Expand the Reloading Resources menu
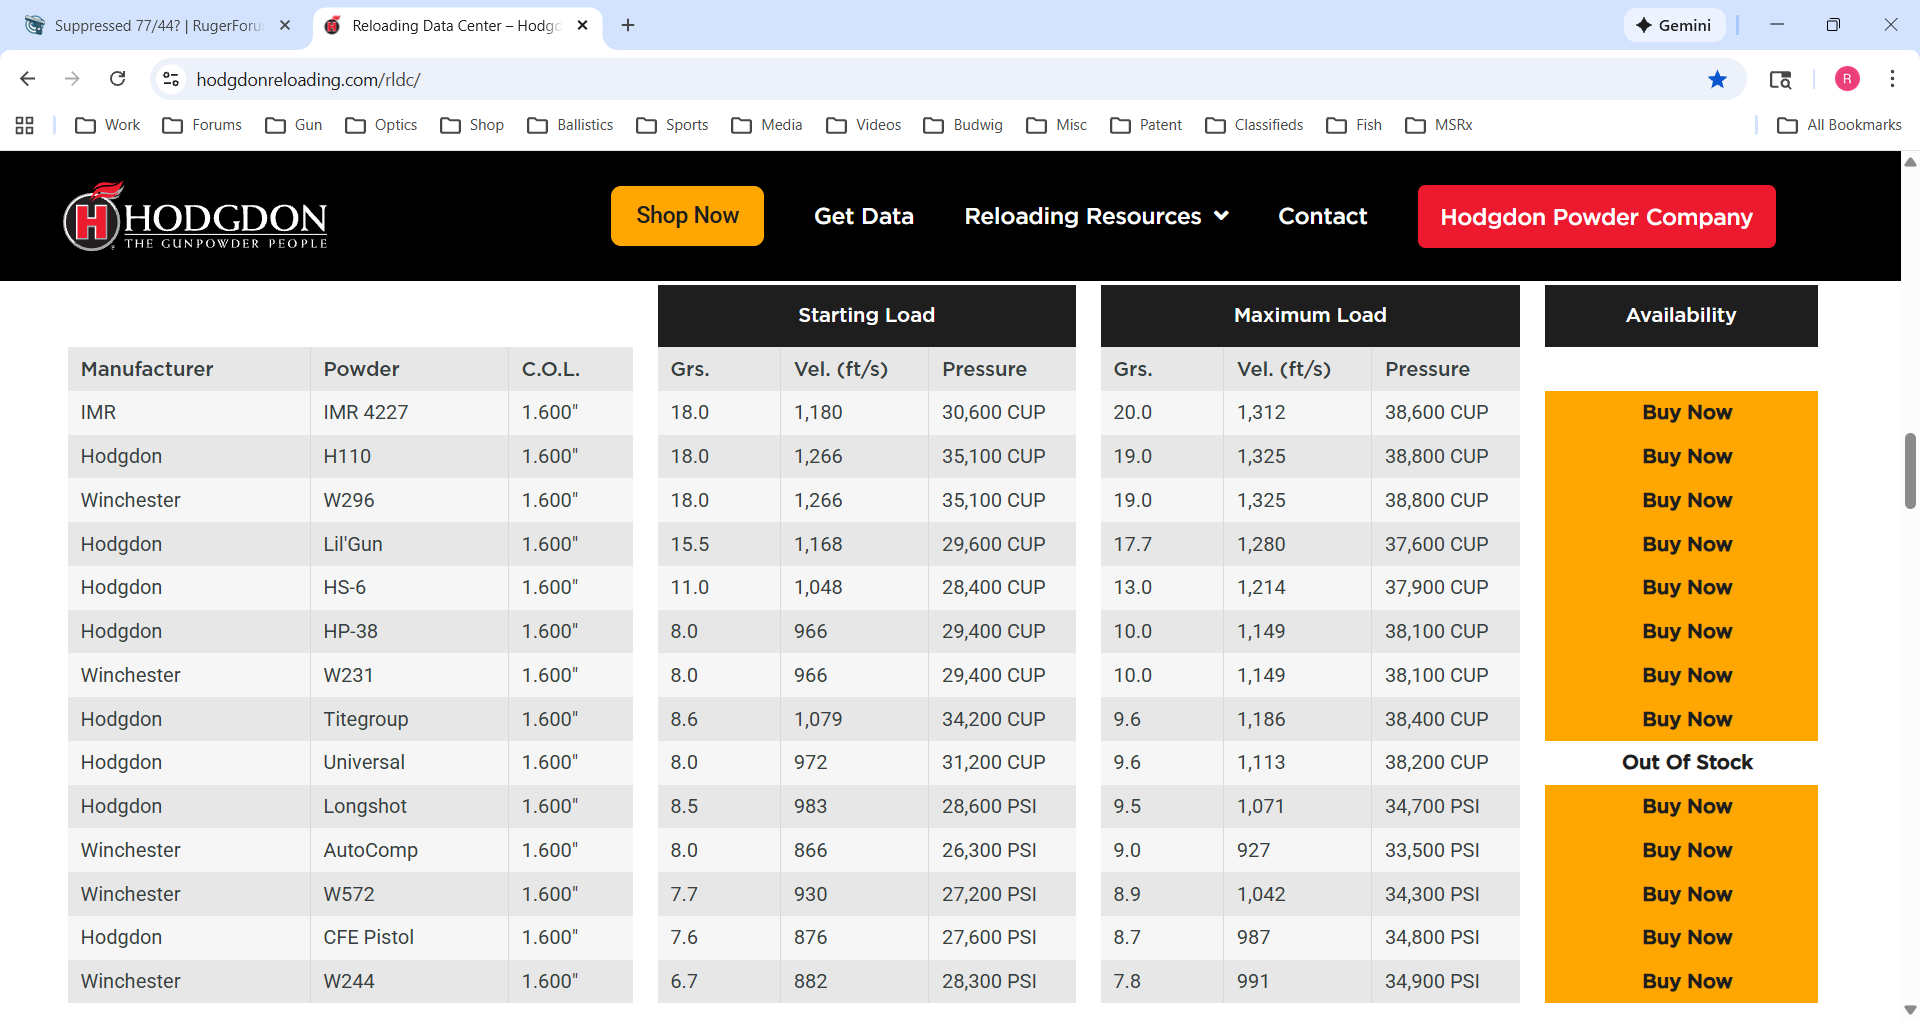Image resolution: width=1920 pixels, height=1020 pixels. click(1097, 216)
